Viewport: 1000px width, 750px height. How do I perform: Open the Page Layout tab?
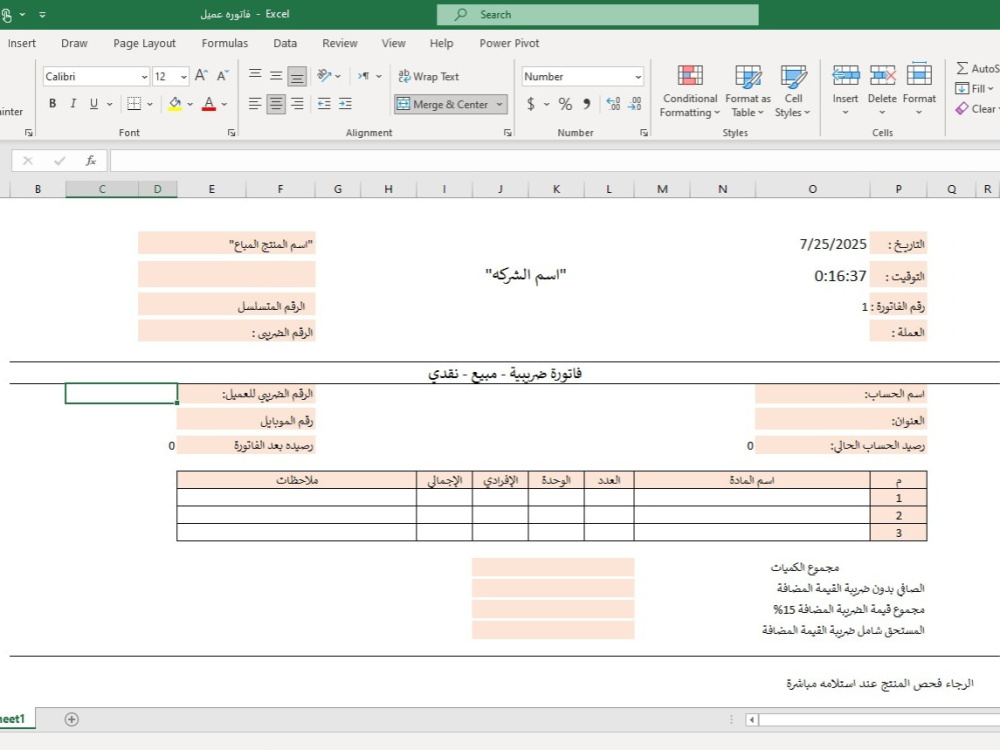[x=144, y=43]
